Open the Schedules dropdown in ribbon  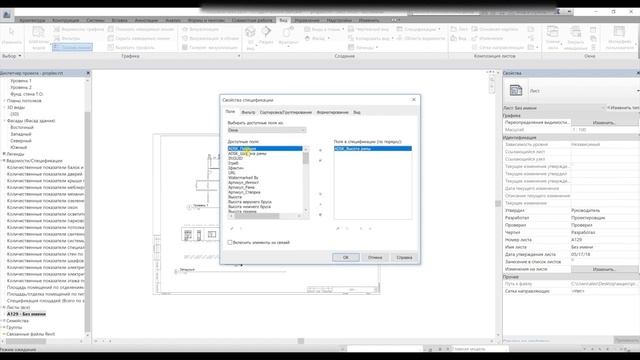pyautogui.click(x=439, y=29)
